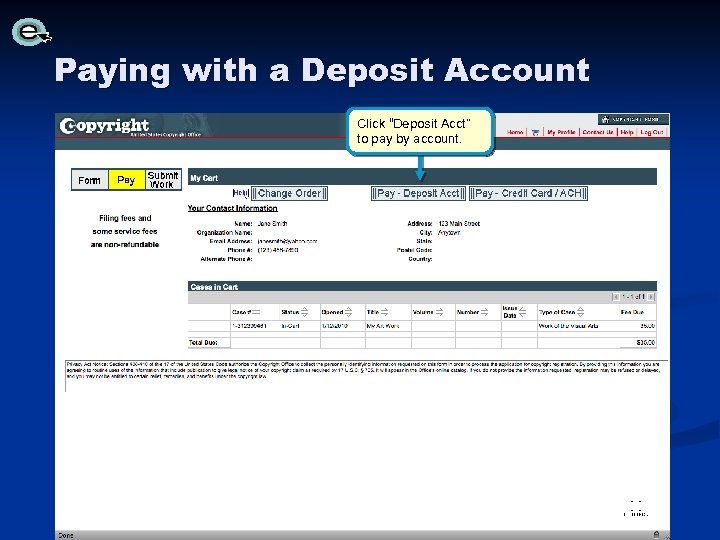Select the Pay step tab
This screenshot has width=720, height=540.
[x=126, y=180]
